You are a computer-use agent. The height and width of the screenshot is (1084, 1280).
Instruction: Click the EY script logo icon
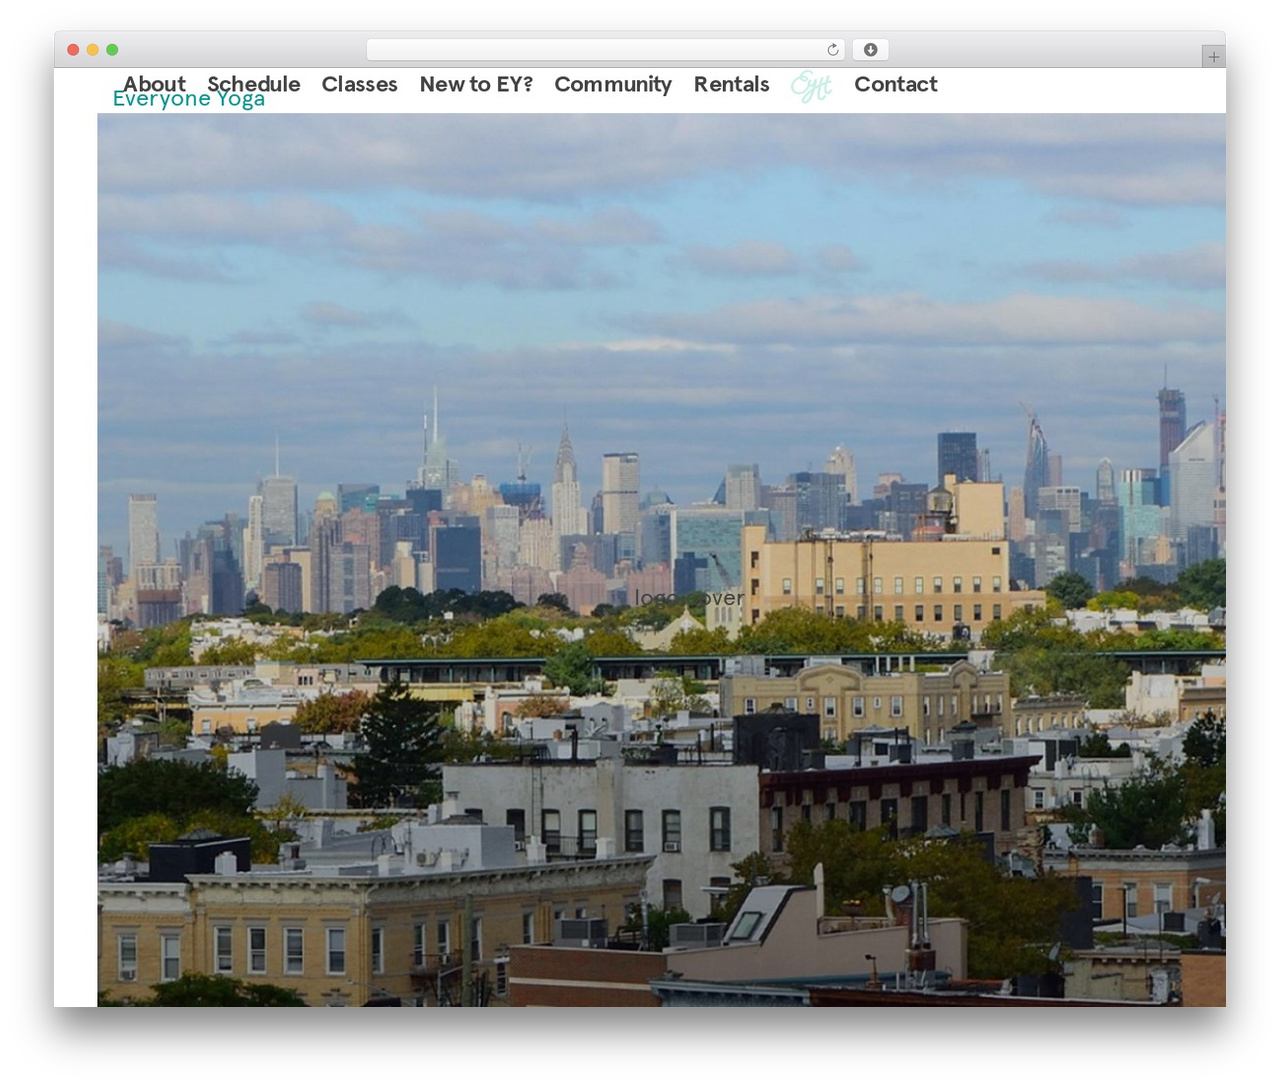point(811,87)
